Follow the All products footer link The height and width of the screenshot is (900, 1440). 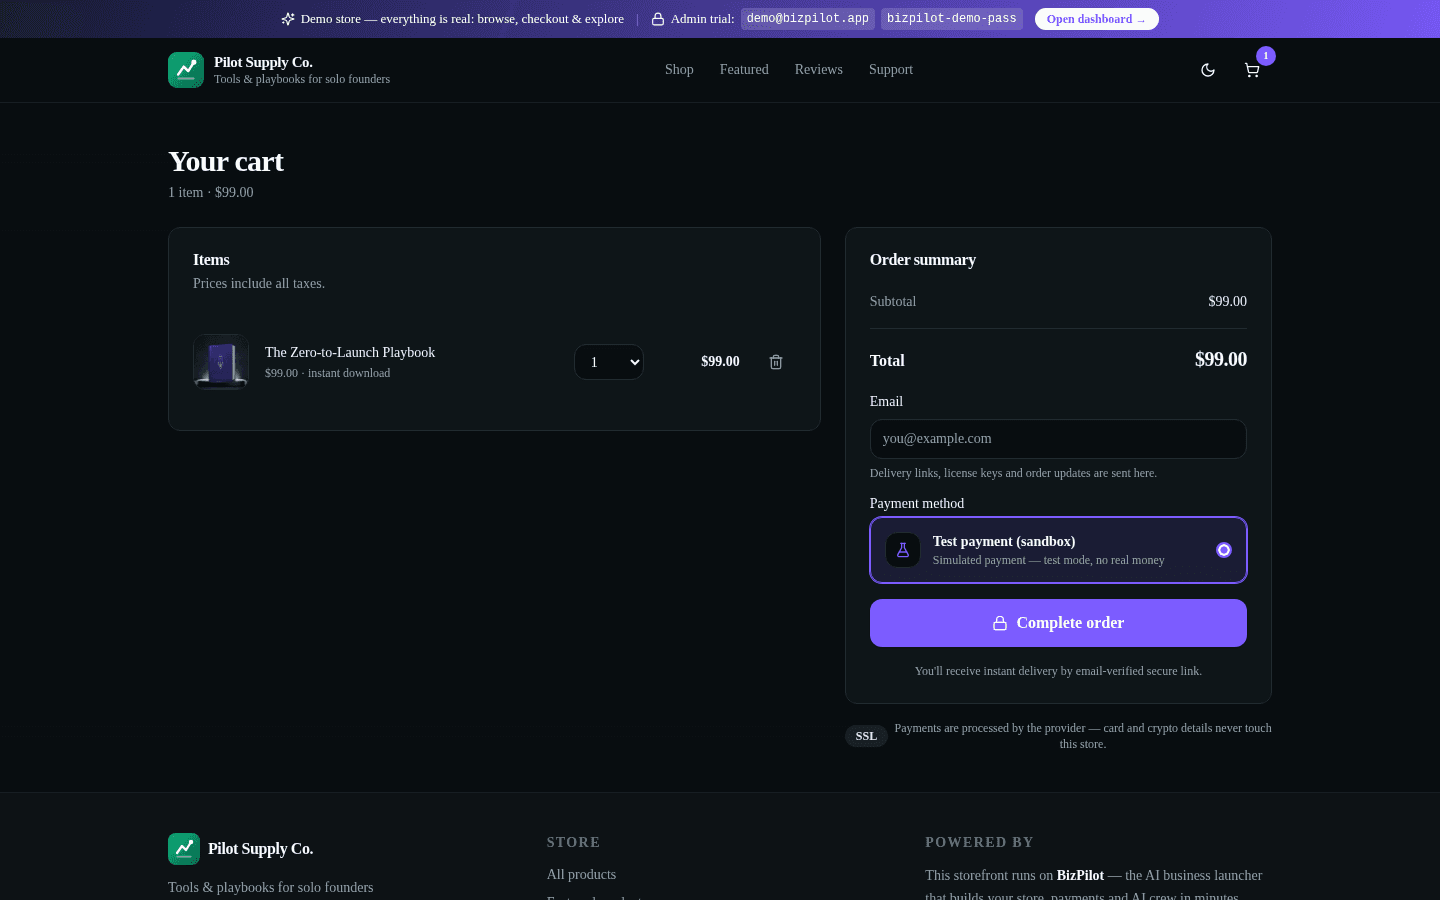coord(581,875)
